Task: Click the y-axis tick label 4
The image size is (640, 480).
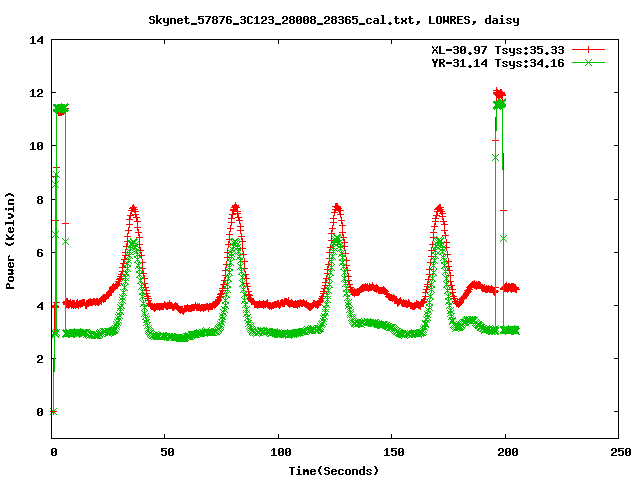Action: (x=40, y=306)
